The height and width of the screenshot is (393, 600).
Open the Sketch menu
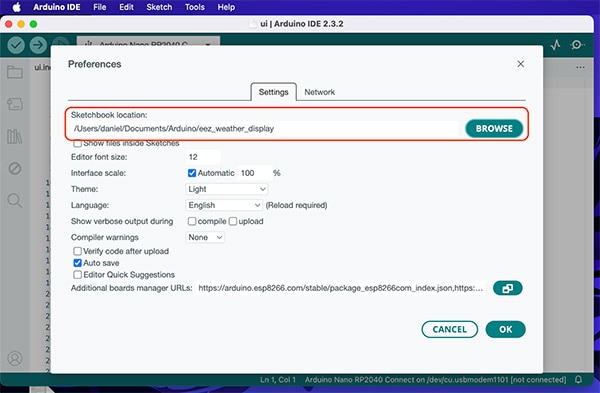tap(159, 7)
